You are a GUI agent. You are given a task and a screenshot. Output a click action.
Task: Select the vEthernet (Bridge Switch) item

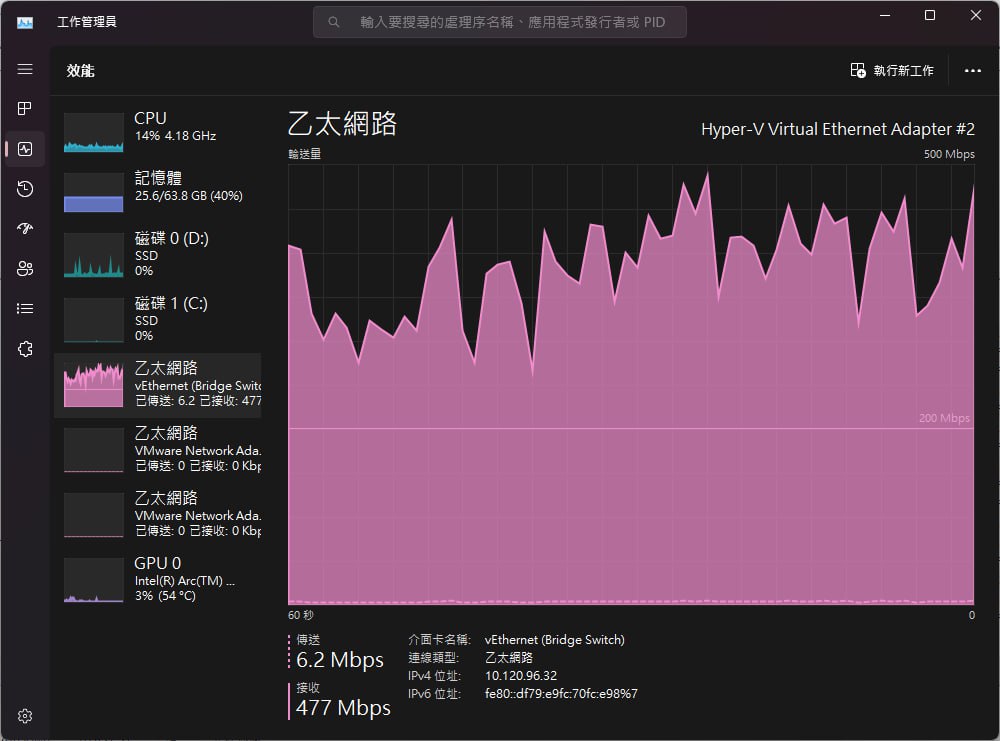(x=158, y=385)
